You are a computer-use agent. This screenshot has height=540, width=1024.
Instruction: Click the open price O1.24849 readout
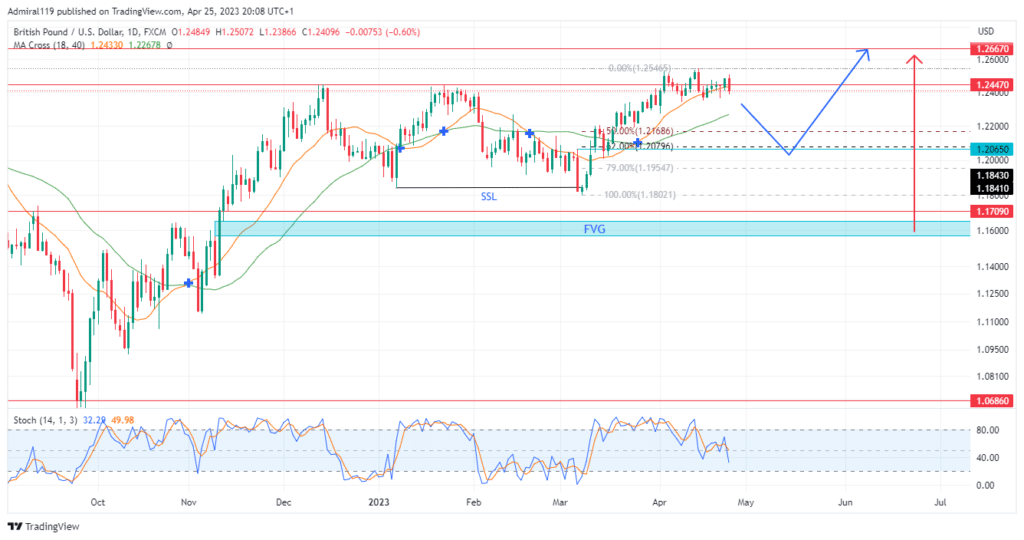(x=191, y=31)
